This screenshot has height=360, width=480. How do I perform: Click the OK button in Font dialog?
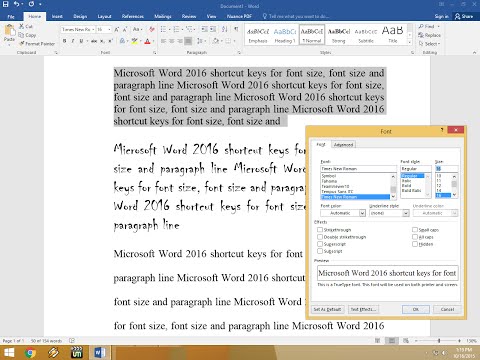coord(416,309)
